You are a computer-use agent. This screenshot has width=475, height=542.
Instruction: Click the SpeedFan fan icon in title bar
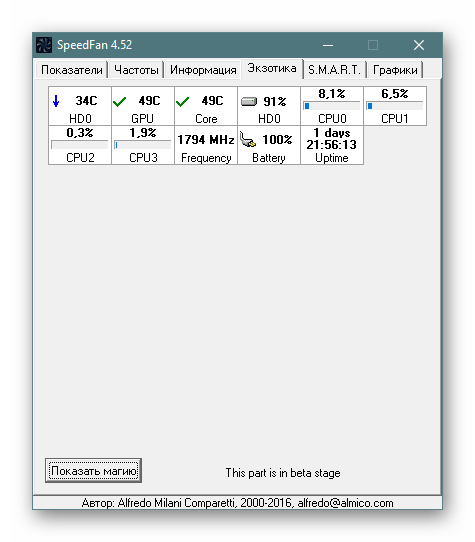coord(44,45)
